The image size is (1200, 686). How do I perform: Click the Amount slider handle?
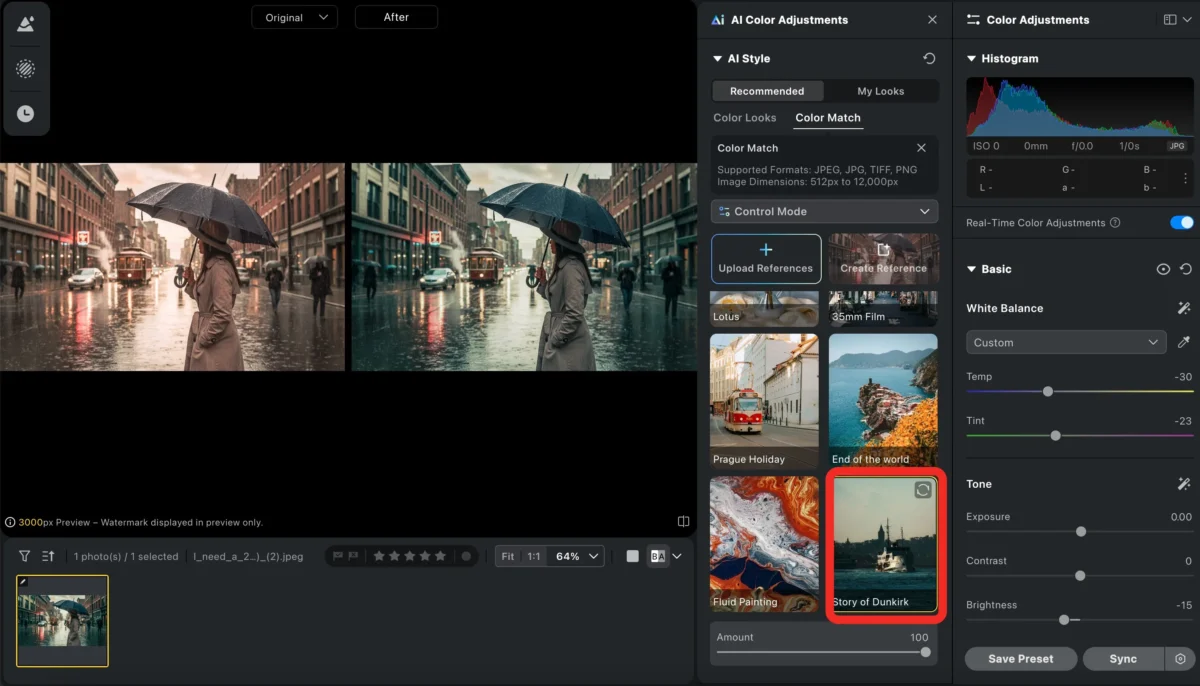[x=925, y=652]
